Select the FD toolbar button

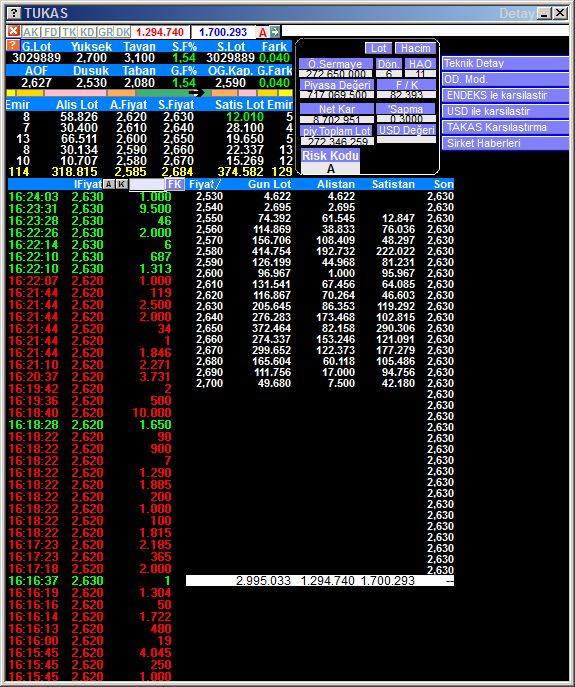(51, 32)
